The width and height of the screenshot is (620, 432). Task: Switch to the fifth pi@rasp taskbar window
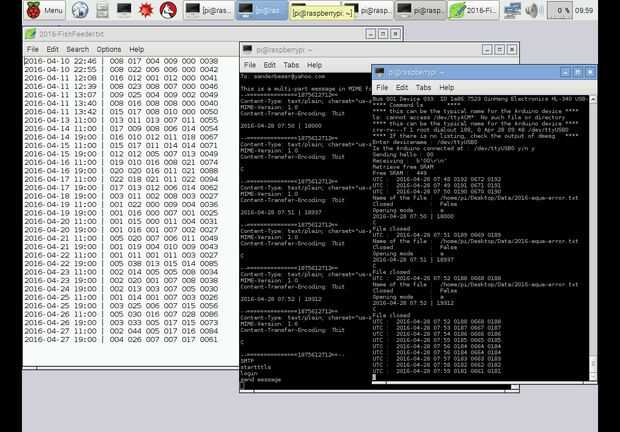(421, 10)
